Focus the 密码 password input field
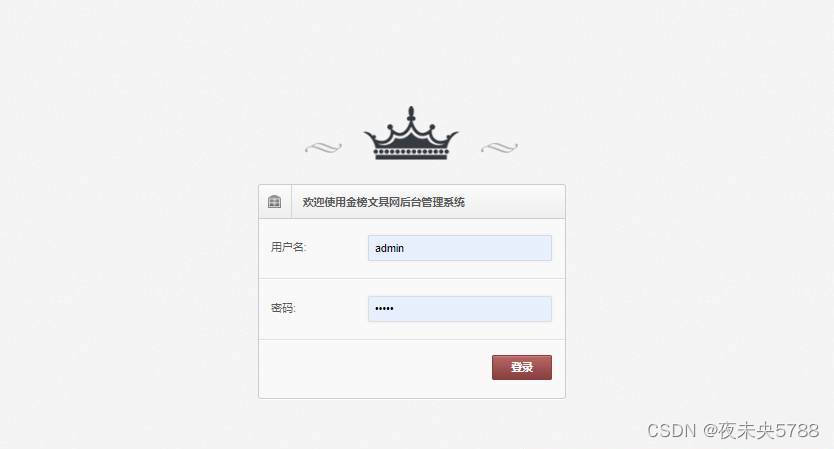 point(460,309)
